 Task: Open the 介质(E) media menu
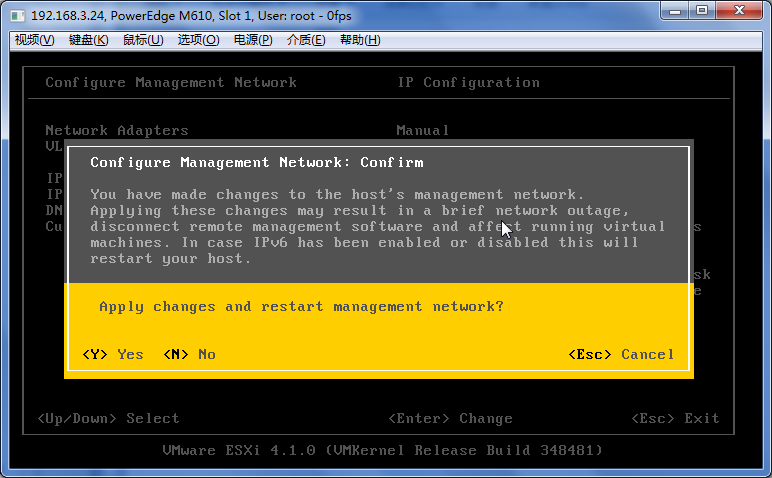(x=306, y=40)
